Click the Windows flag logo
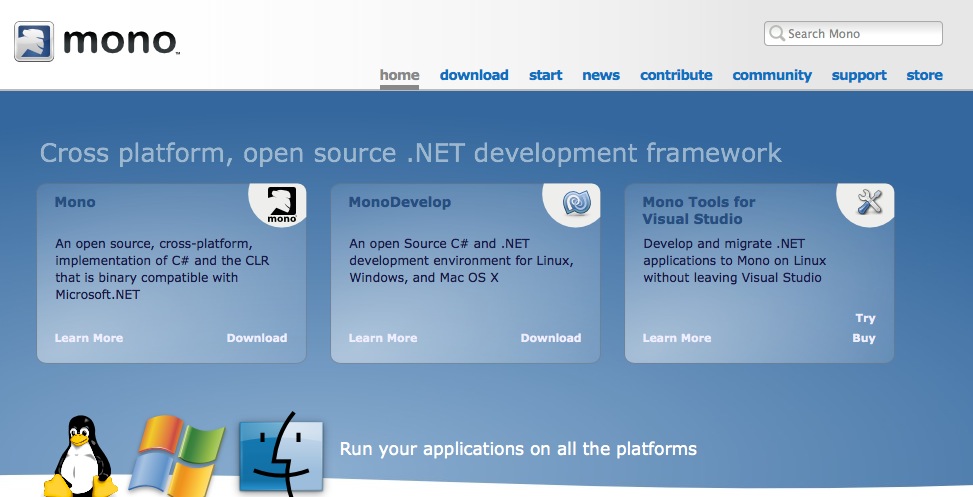 (177, 456)
